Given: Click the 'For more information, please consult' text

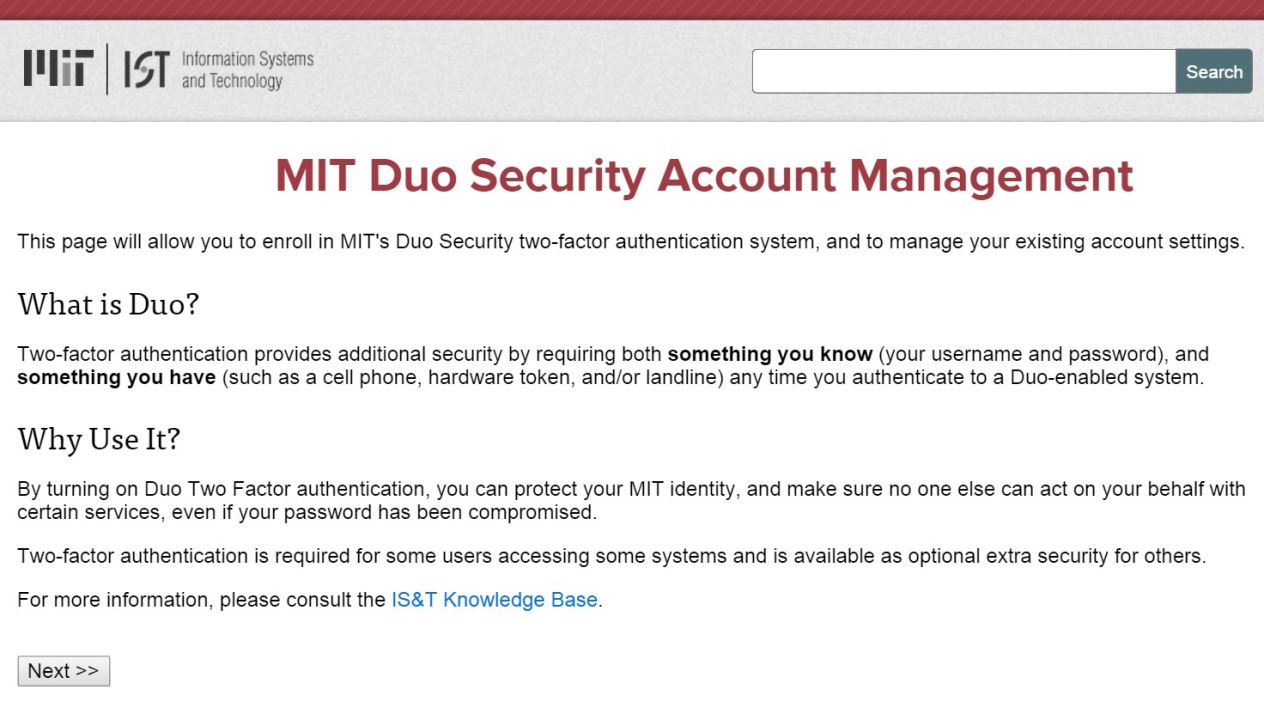Looking at the screenshot, I should click(200, 601).
